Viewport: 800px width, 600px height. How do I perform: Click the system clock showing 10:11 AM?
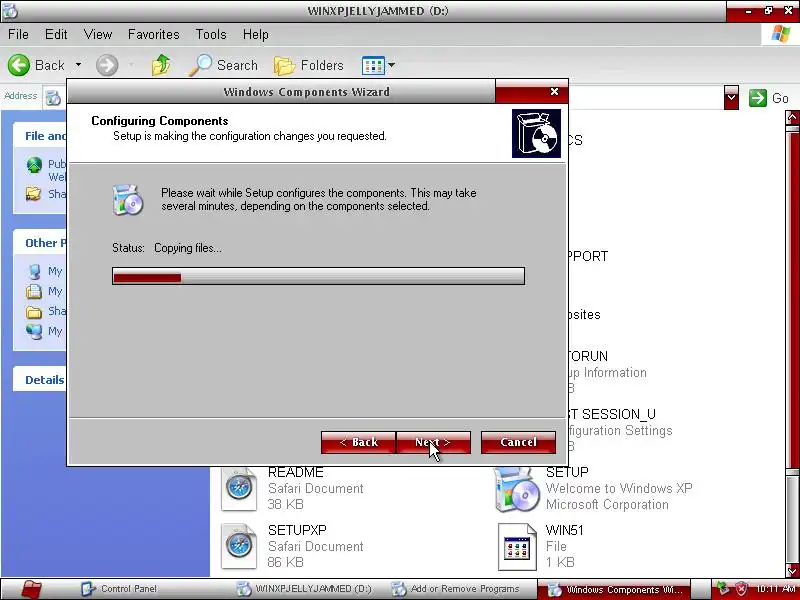(x=777, y=588)
